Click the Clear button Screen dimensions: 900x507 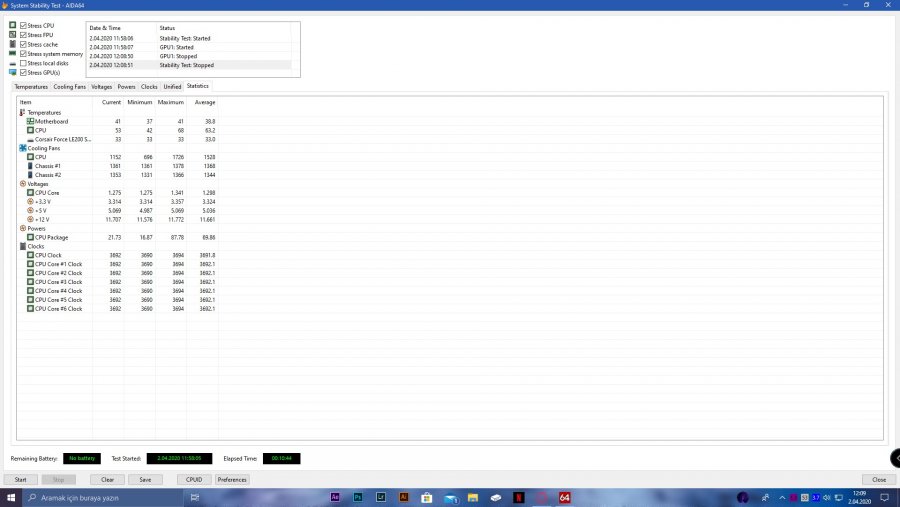(x=107, y=479)
